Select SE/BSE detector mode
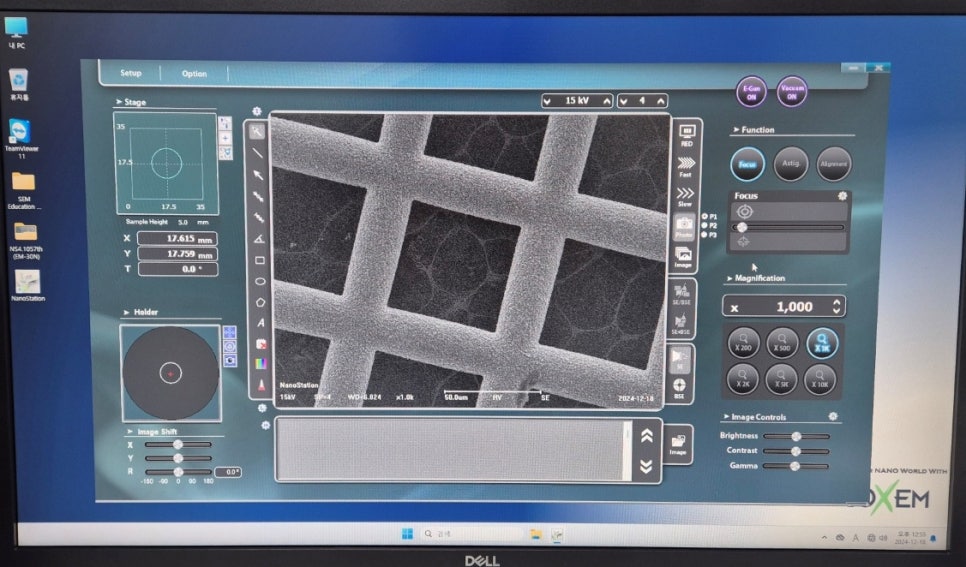 (681, 293)
